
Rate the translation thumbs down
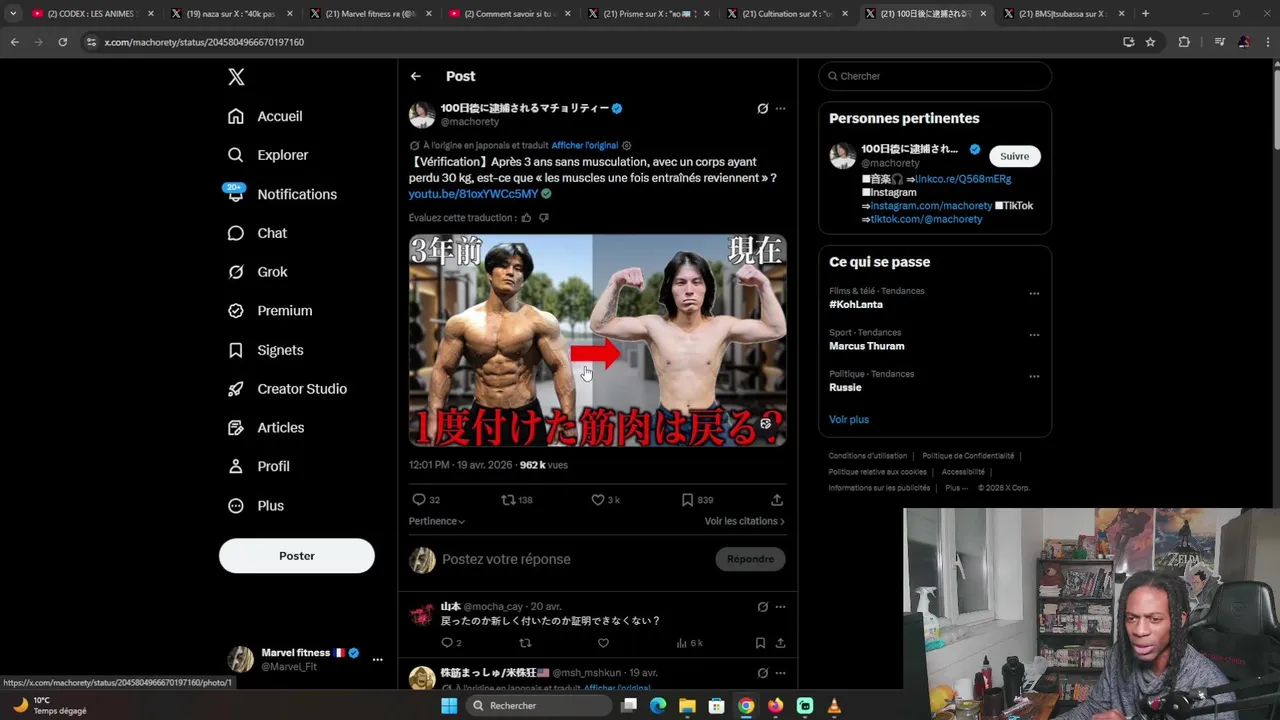point(544,217)
